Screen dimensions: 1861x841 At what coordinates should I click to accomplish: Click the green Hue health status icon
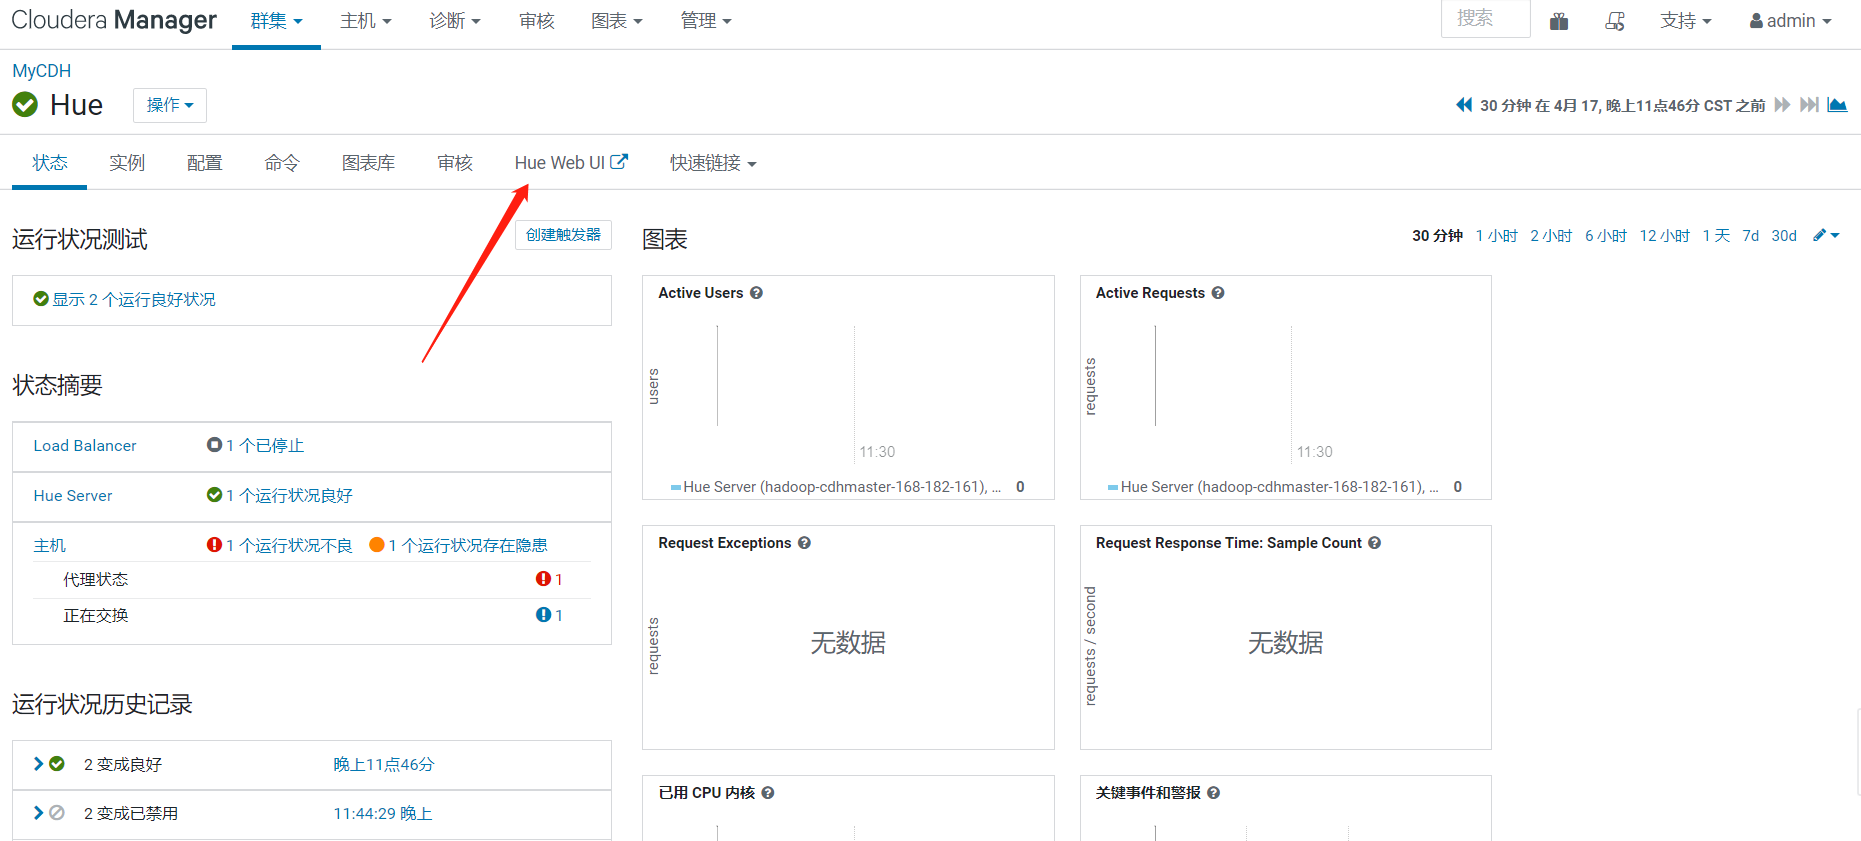tap(25, 104)
